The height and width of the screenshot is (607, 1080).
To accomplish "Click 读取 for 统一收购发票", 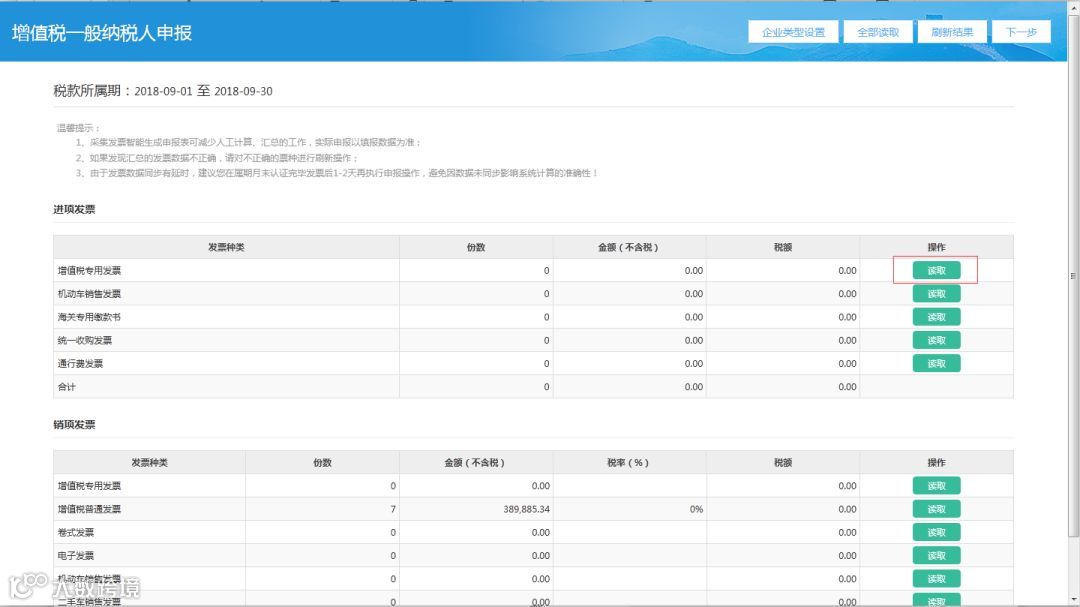I will 936,340.
